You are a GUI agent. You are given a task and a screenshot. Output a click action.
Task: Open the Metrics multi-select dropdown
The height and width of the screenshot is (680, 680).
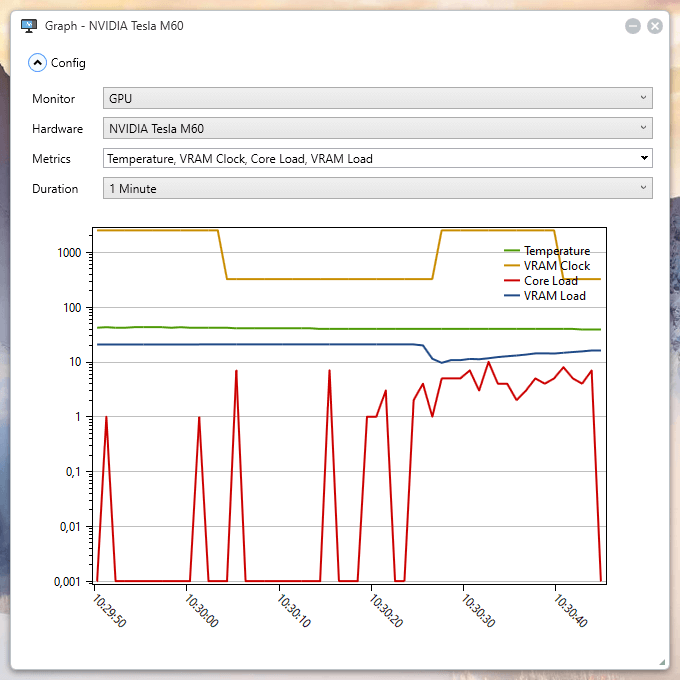pos(377,158)
